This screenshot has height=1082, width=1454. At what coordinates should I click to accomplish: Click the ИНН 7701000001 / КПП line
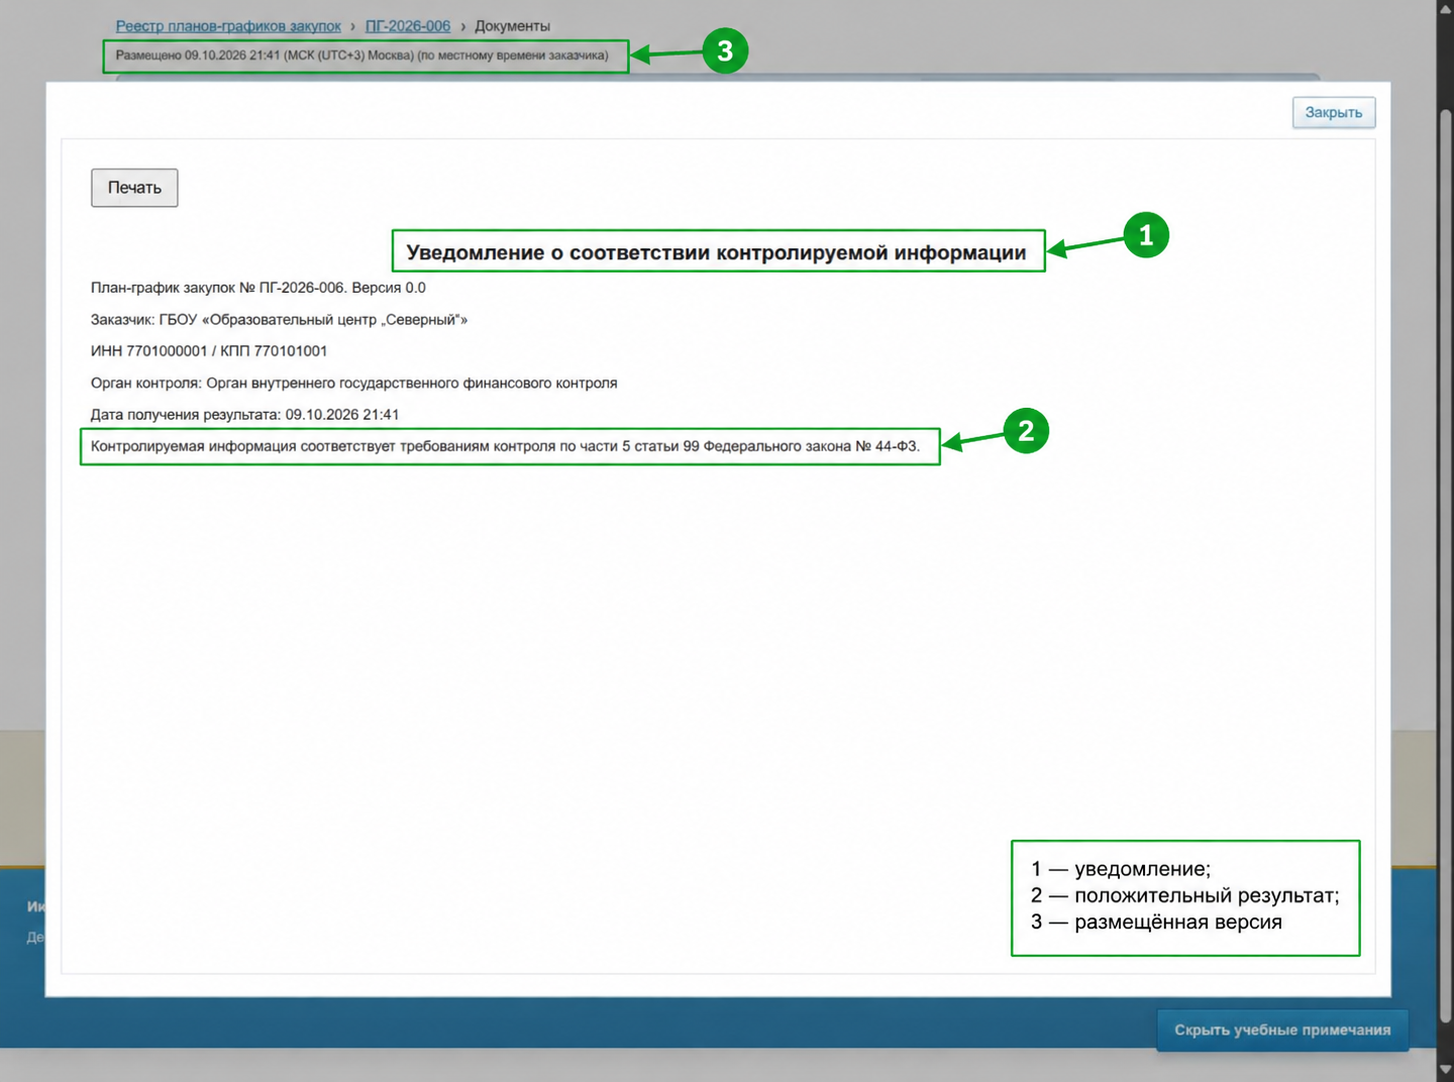point(209,351)
